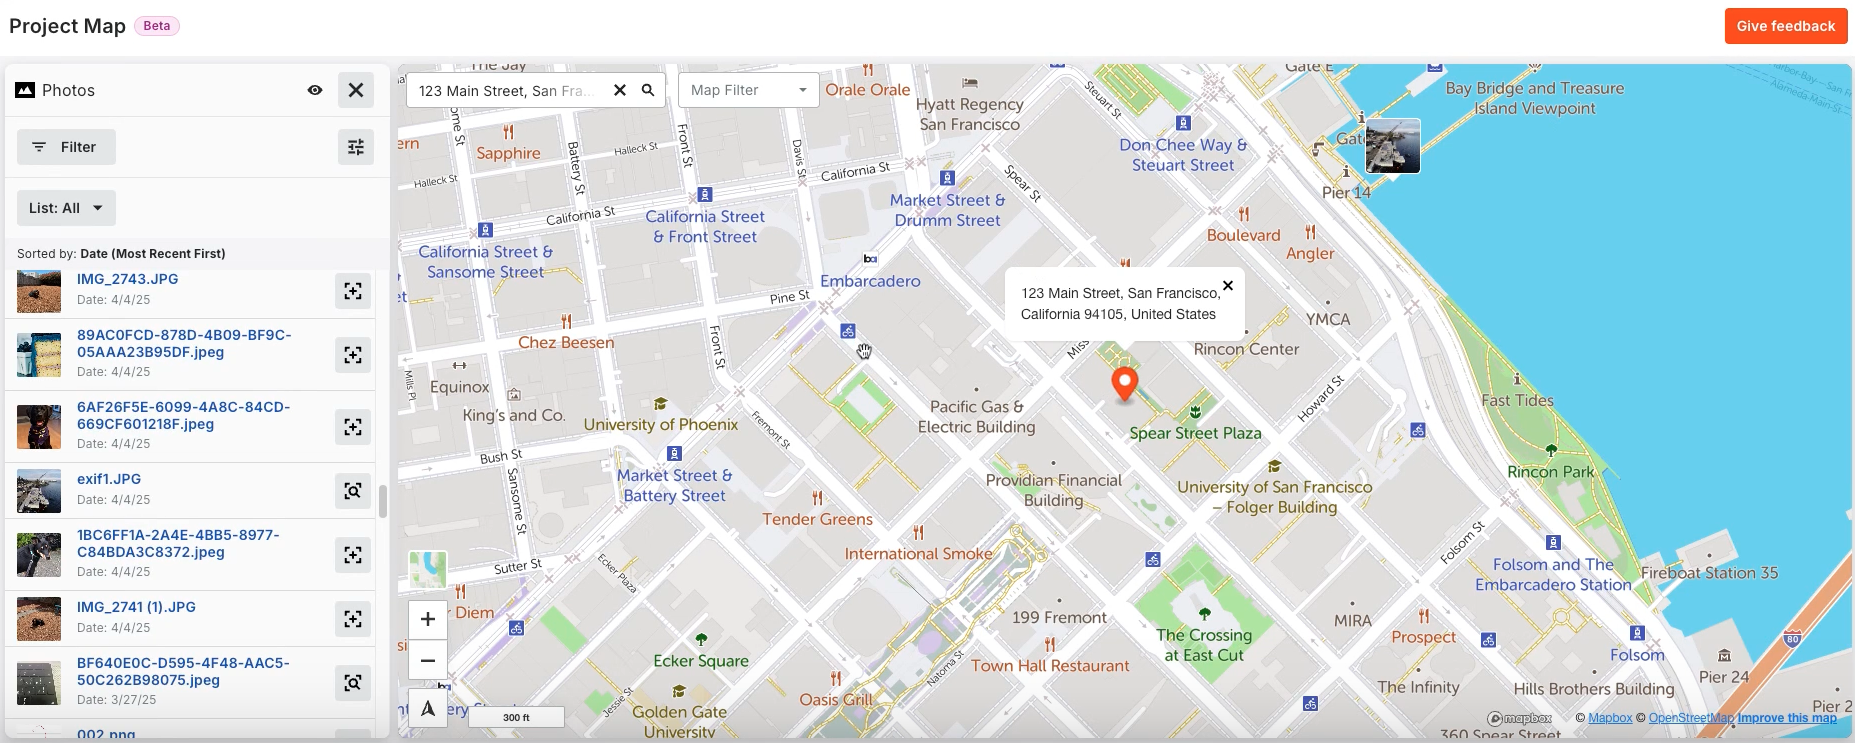Zoom out on the map
The image size is (1855, 743).
[x=428, y=660]
